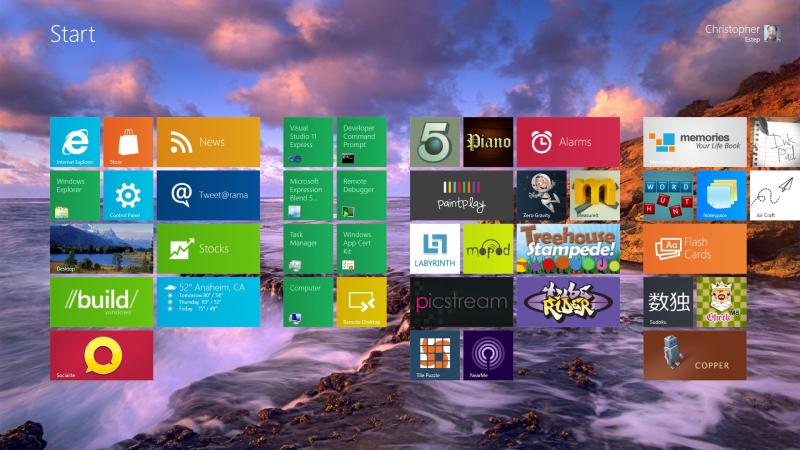Launch the Sudoku tile

(668, 302)
